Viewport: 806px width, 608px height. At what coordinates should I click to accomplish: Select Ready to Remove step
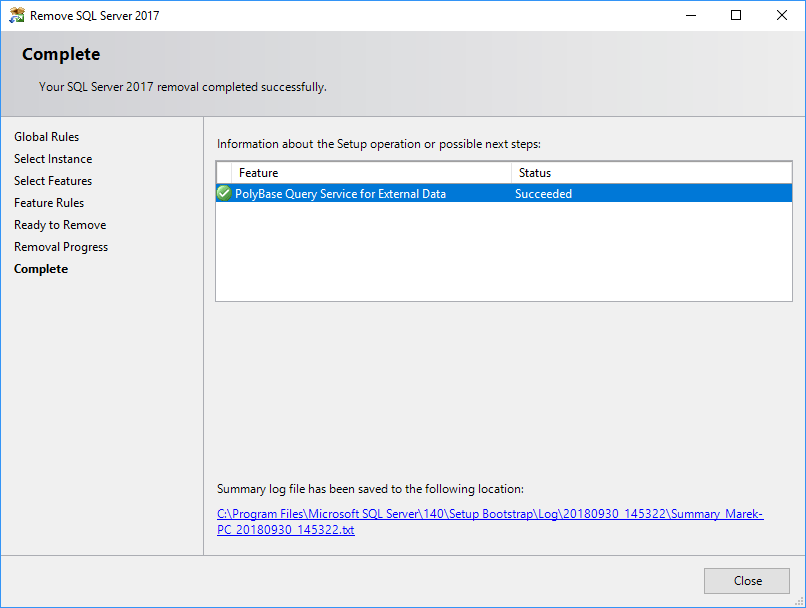(x=60, y=224)
